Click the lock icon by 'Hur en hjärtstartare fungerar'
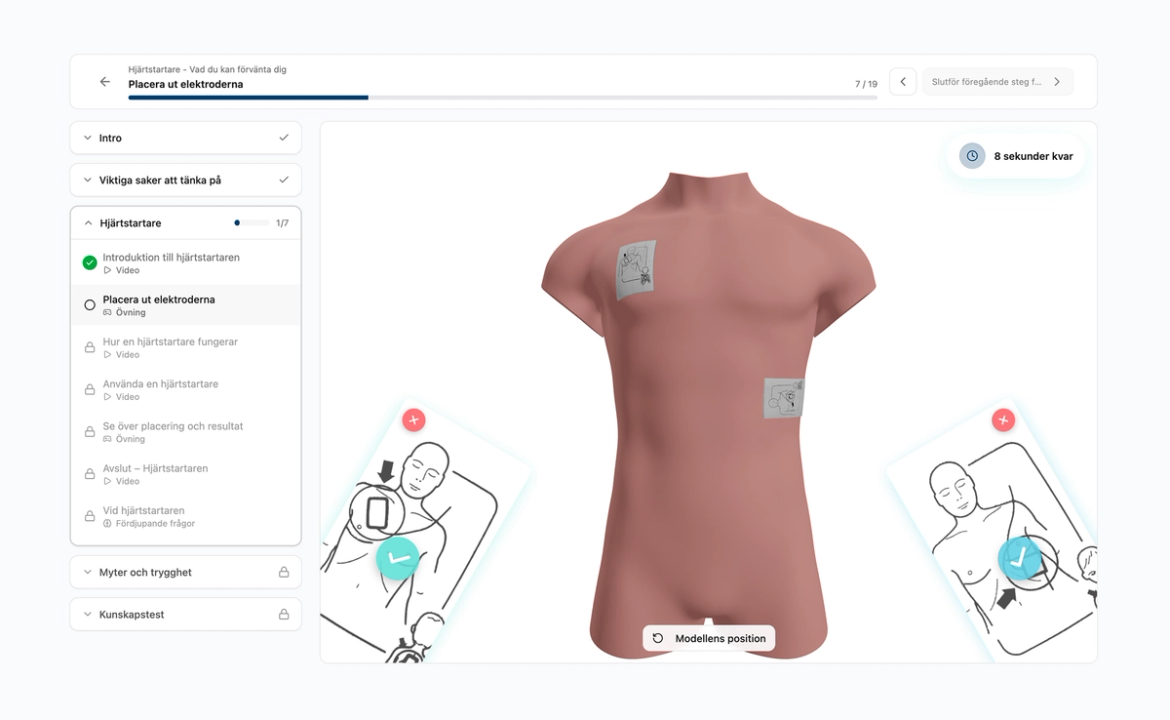This screenshot has height=720, width=1170. pyautogui.click(x=90, y=347)
